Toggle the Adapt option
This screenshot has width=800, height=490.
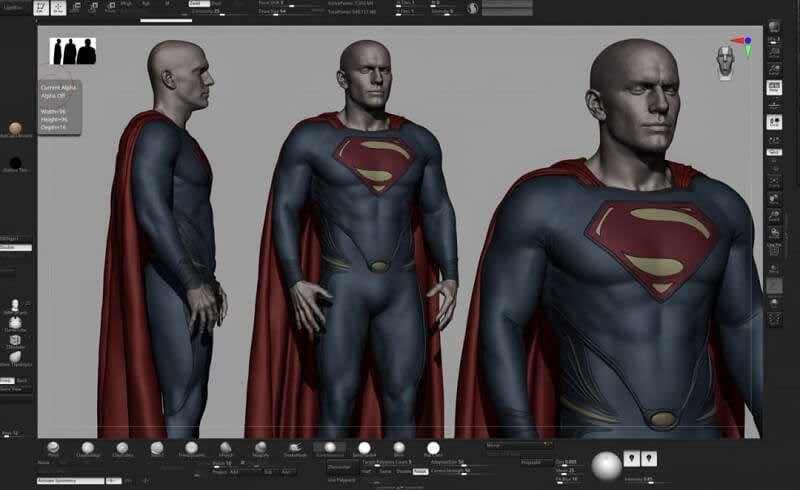click(x=420, y=472)
